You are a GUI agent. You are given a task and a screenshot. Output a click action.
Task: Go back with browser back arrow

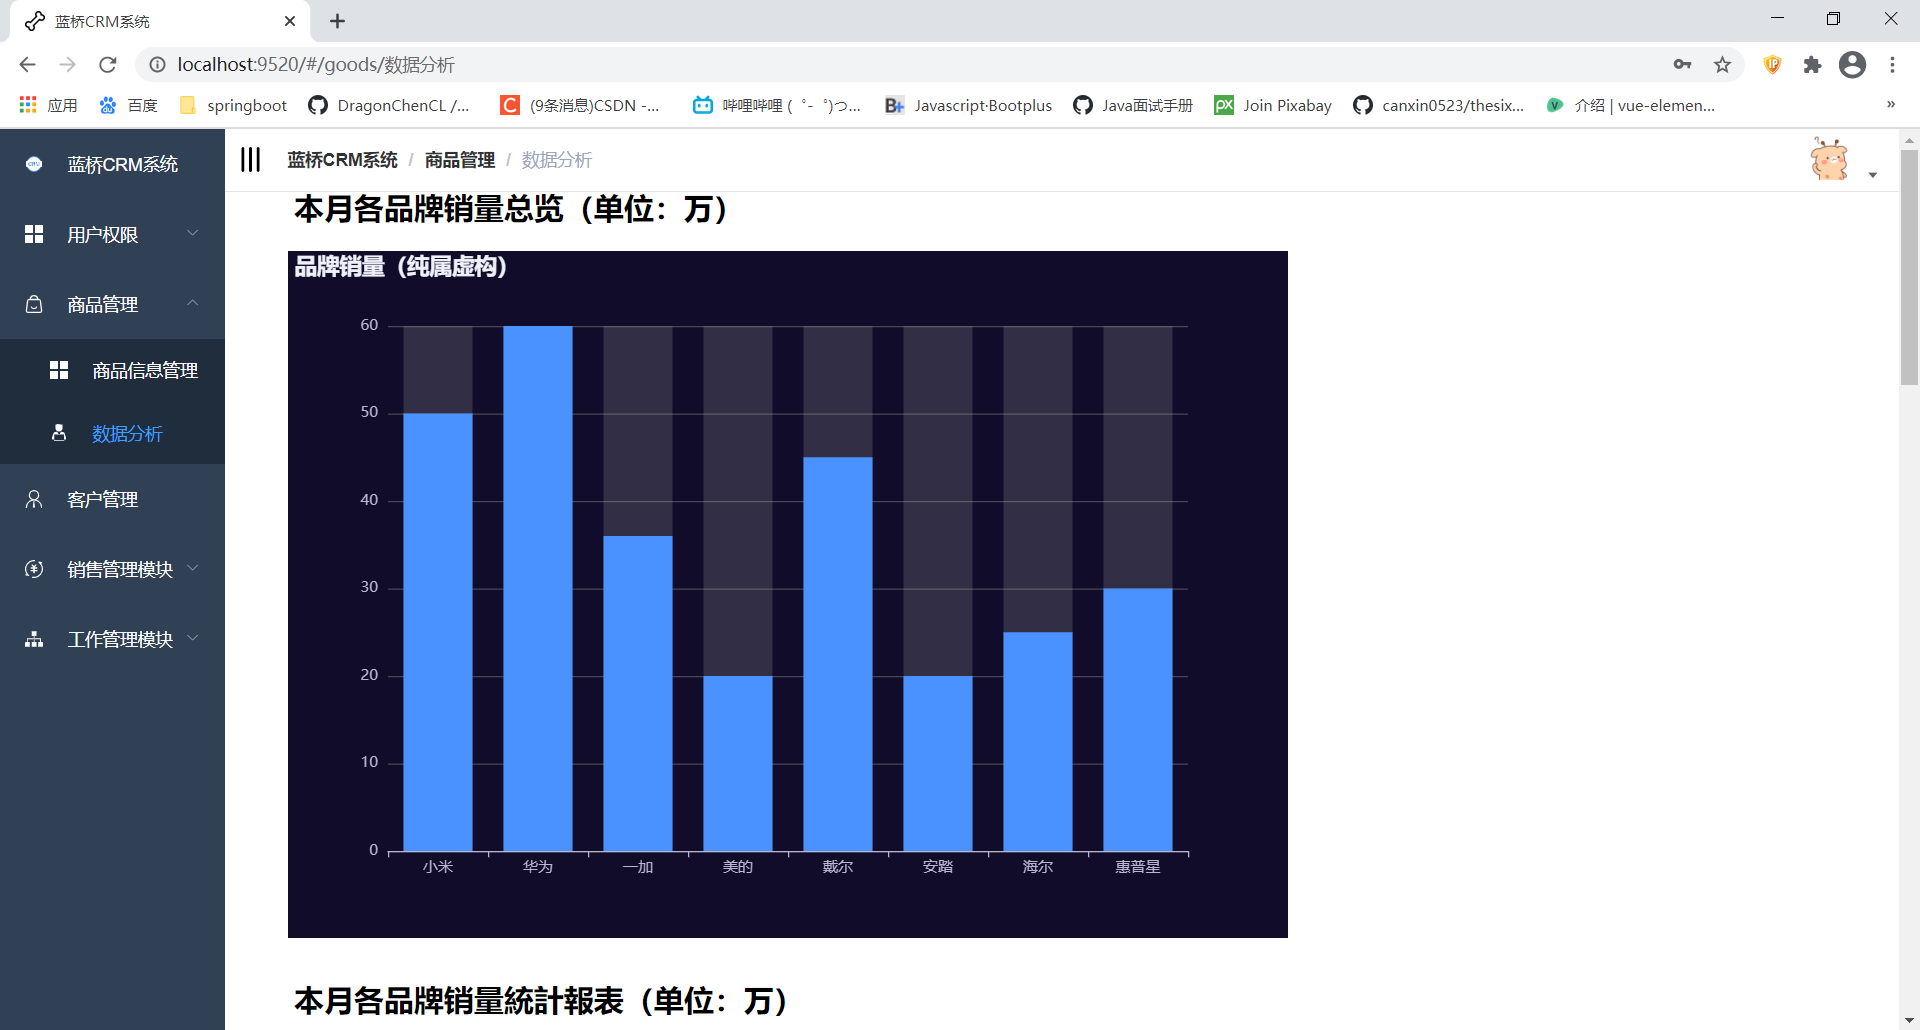[x=27, y=64]
